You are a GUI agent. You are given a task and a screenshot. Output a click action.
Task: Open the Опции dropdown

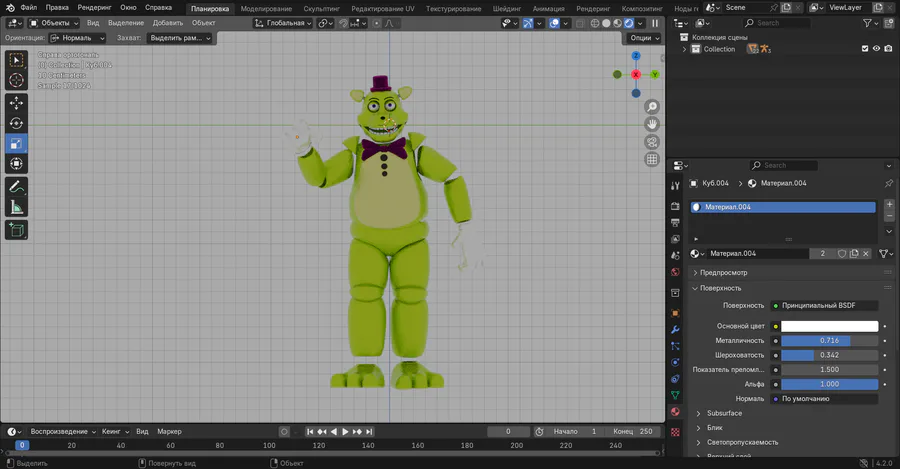pyautogui.click(x=644, y=38)
